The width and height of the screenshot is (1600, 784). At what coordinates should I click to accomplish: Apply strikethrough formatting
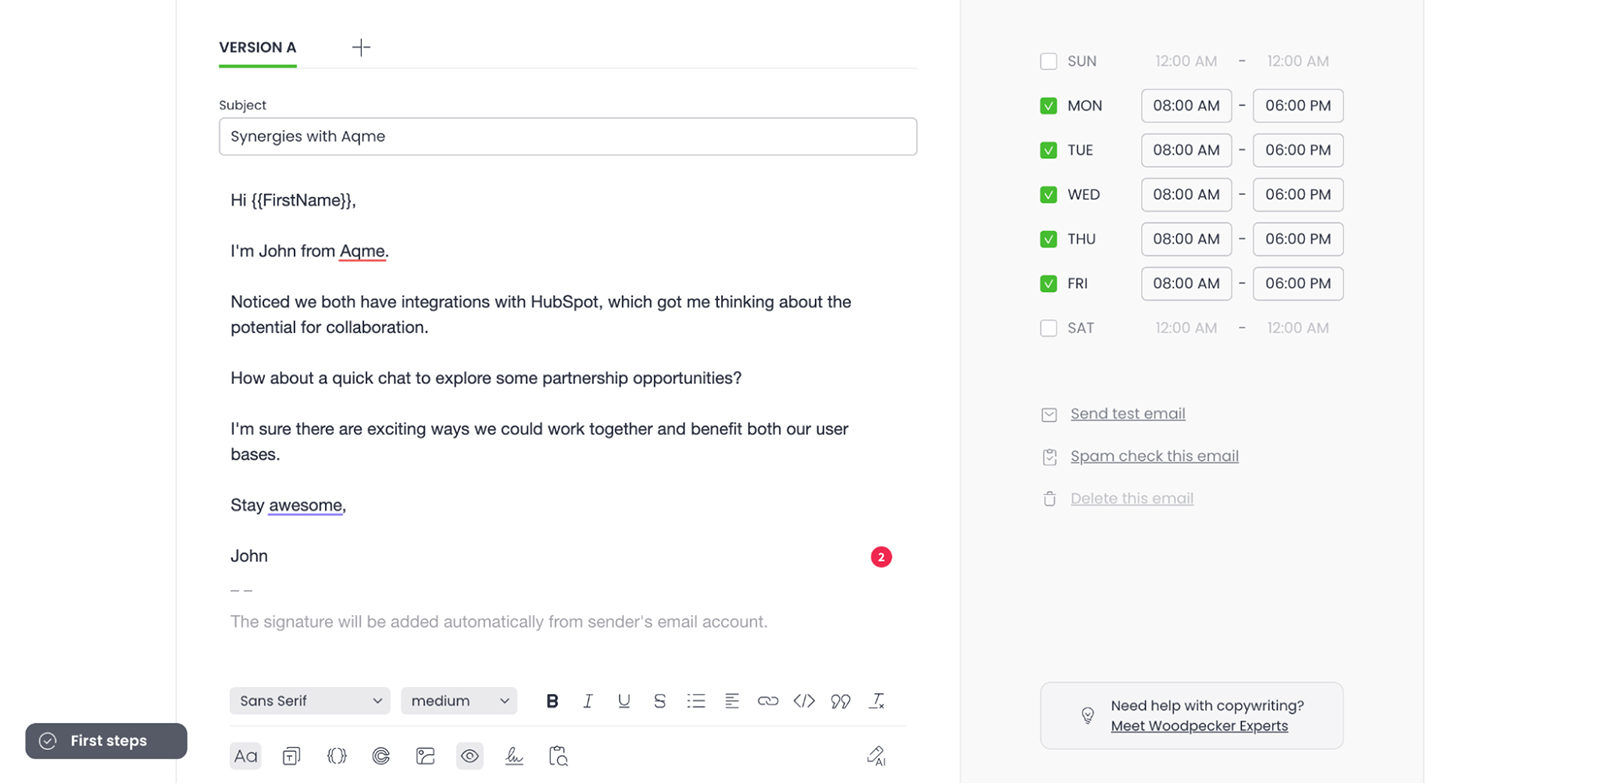(660, 701)
